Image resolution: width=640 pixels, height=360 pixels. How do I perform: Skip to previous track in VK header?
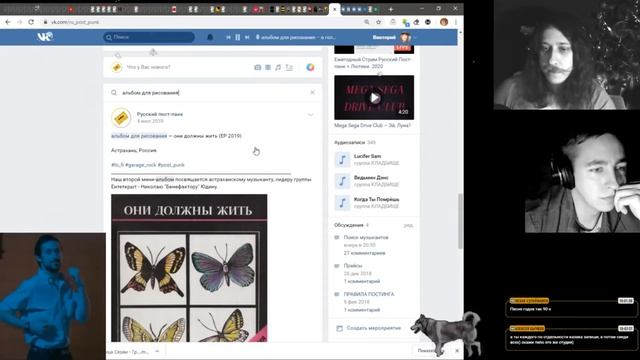[228, 37]
